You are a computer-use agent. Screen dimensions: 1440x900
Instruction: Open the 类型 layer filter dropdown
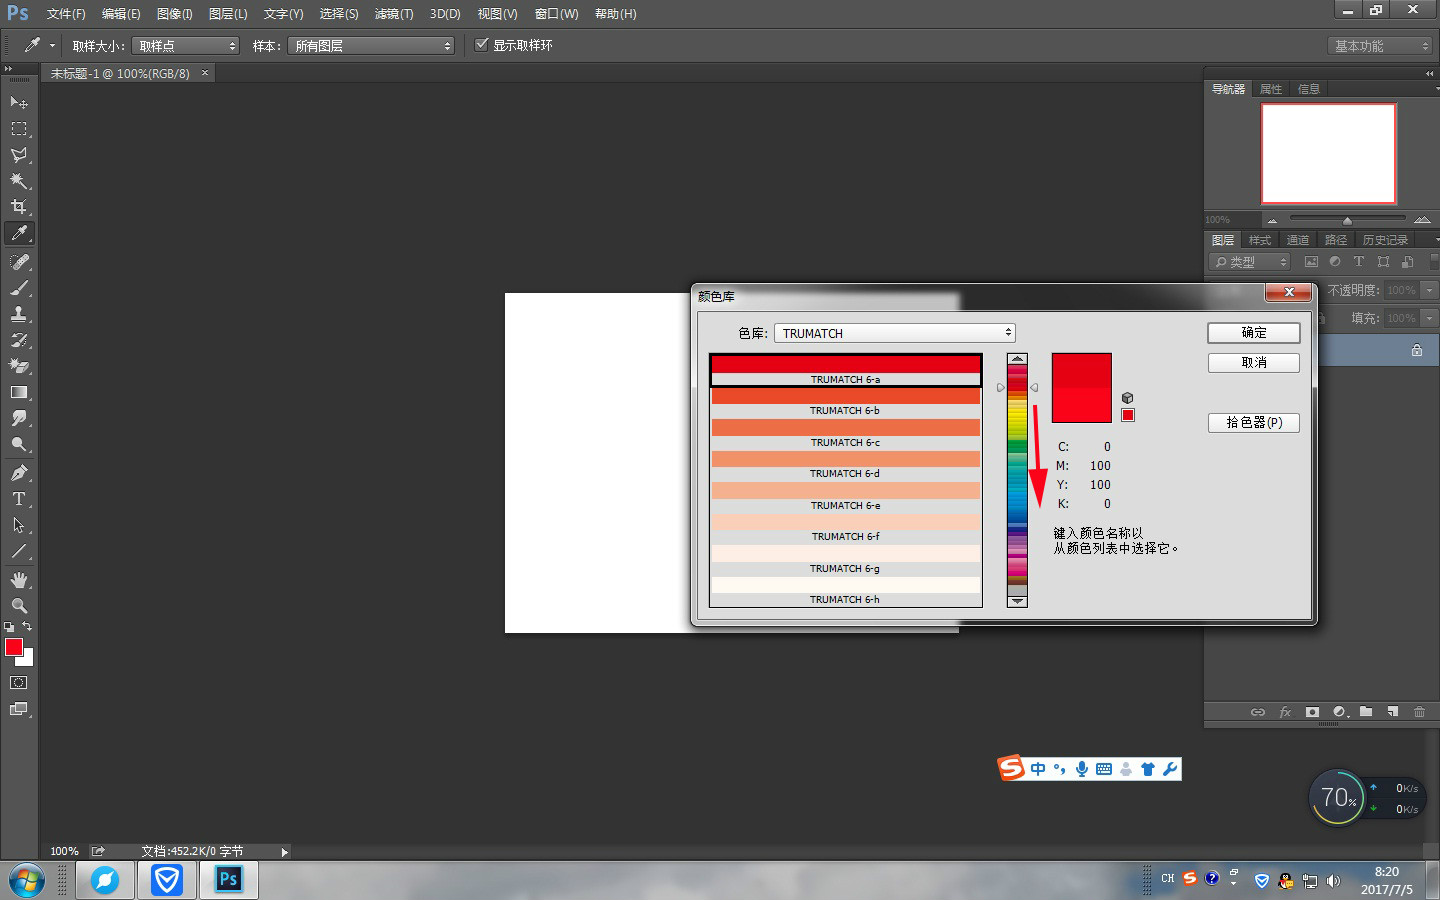click(x=1250, y=262)
